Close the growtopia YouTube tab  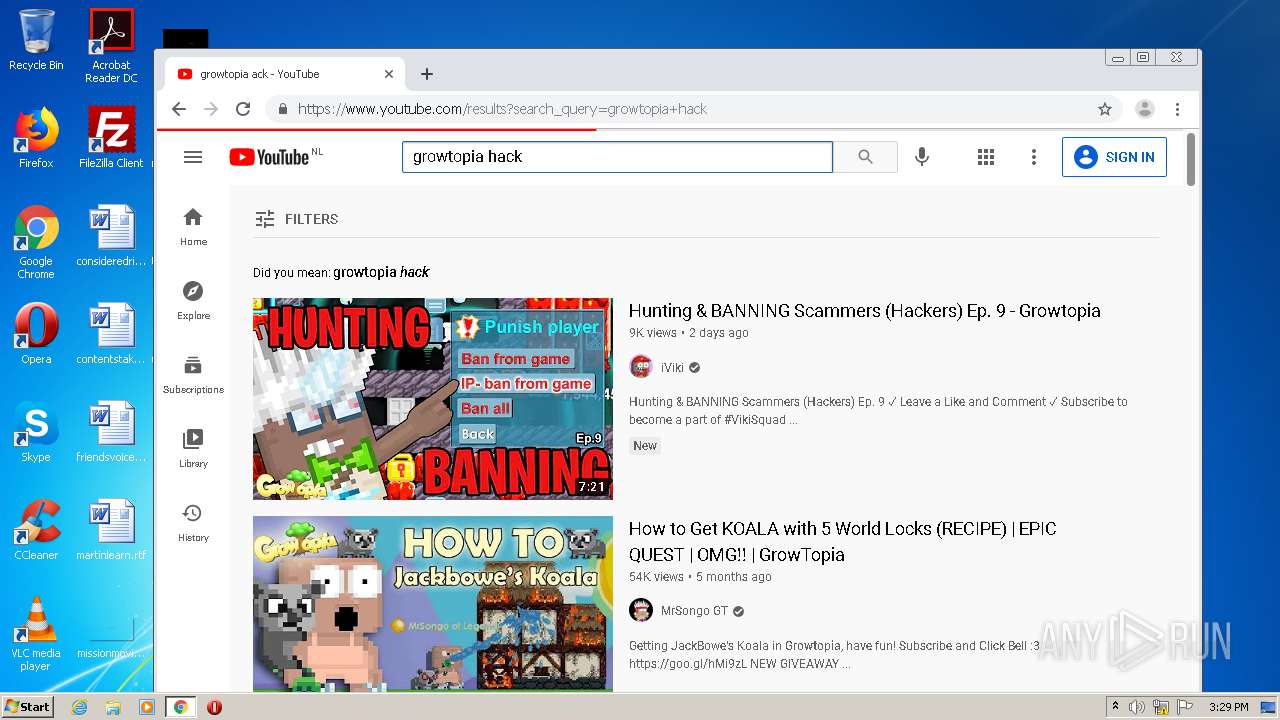(x=389, y=74)
